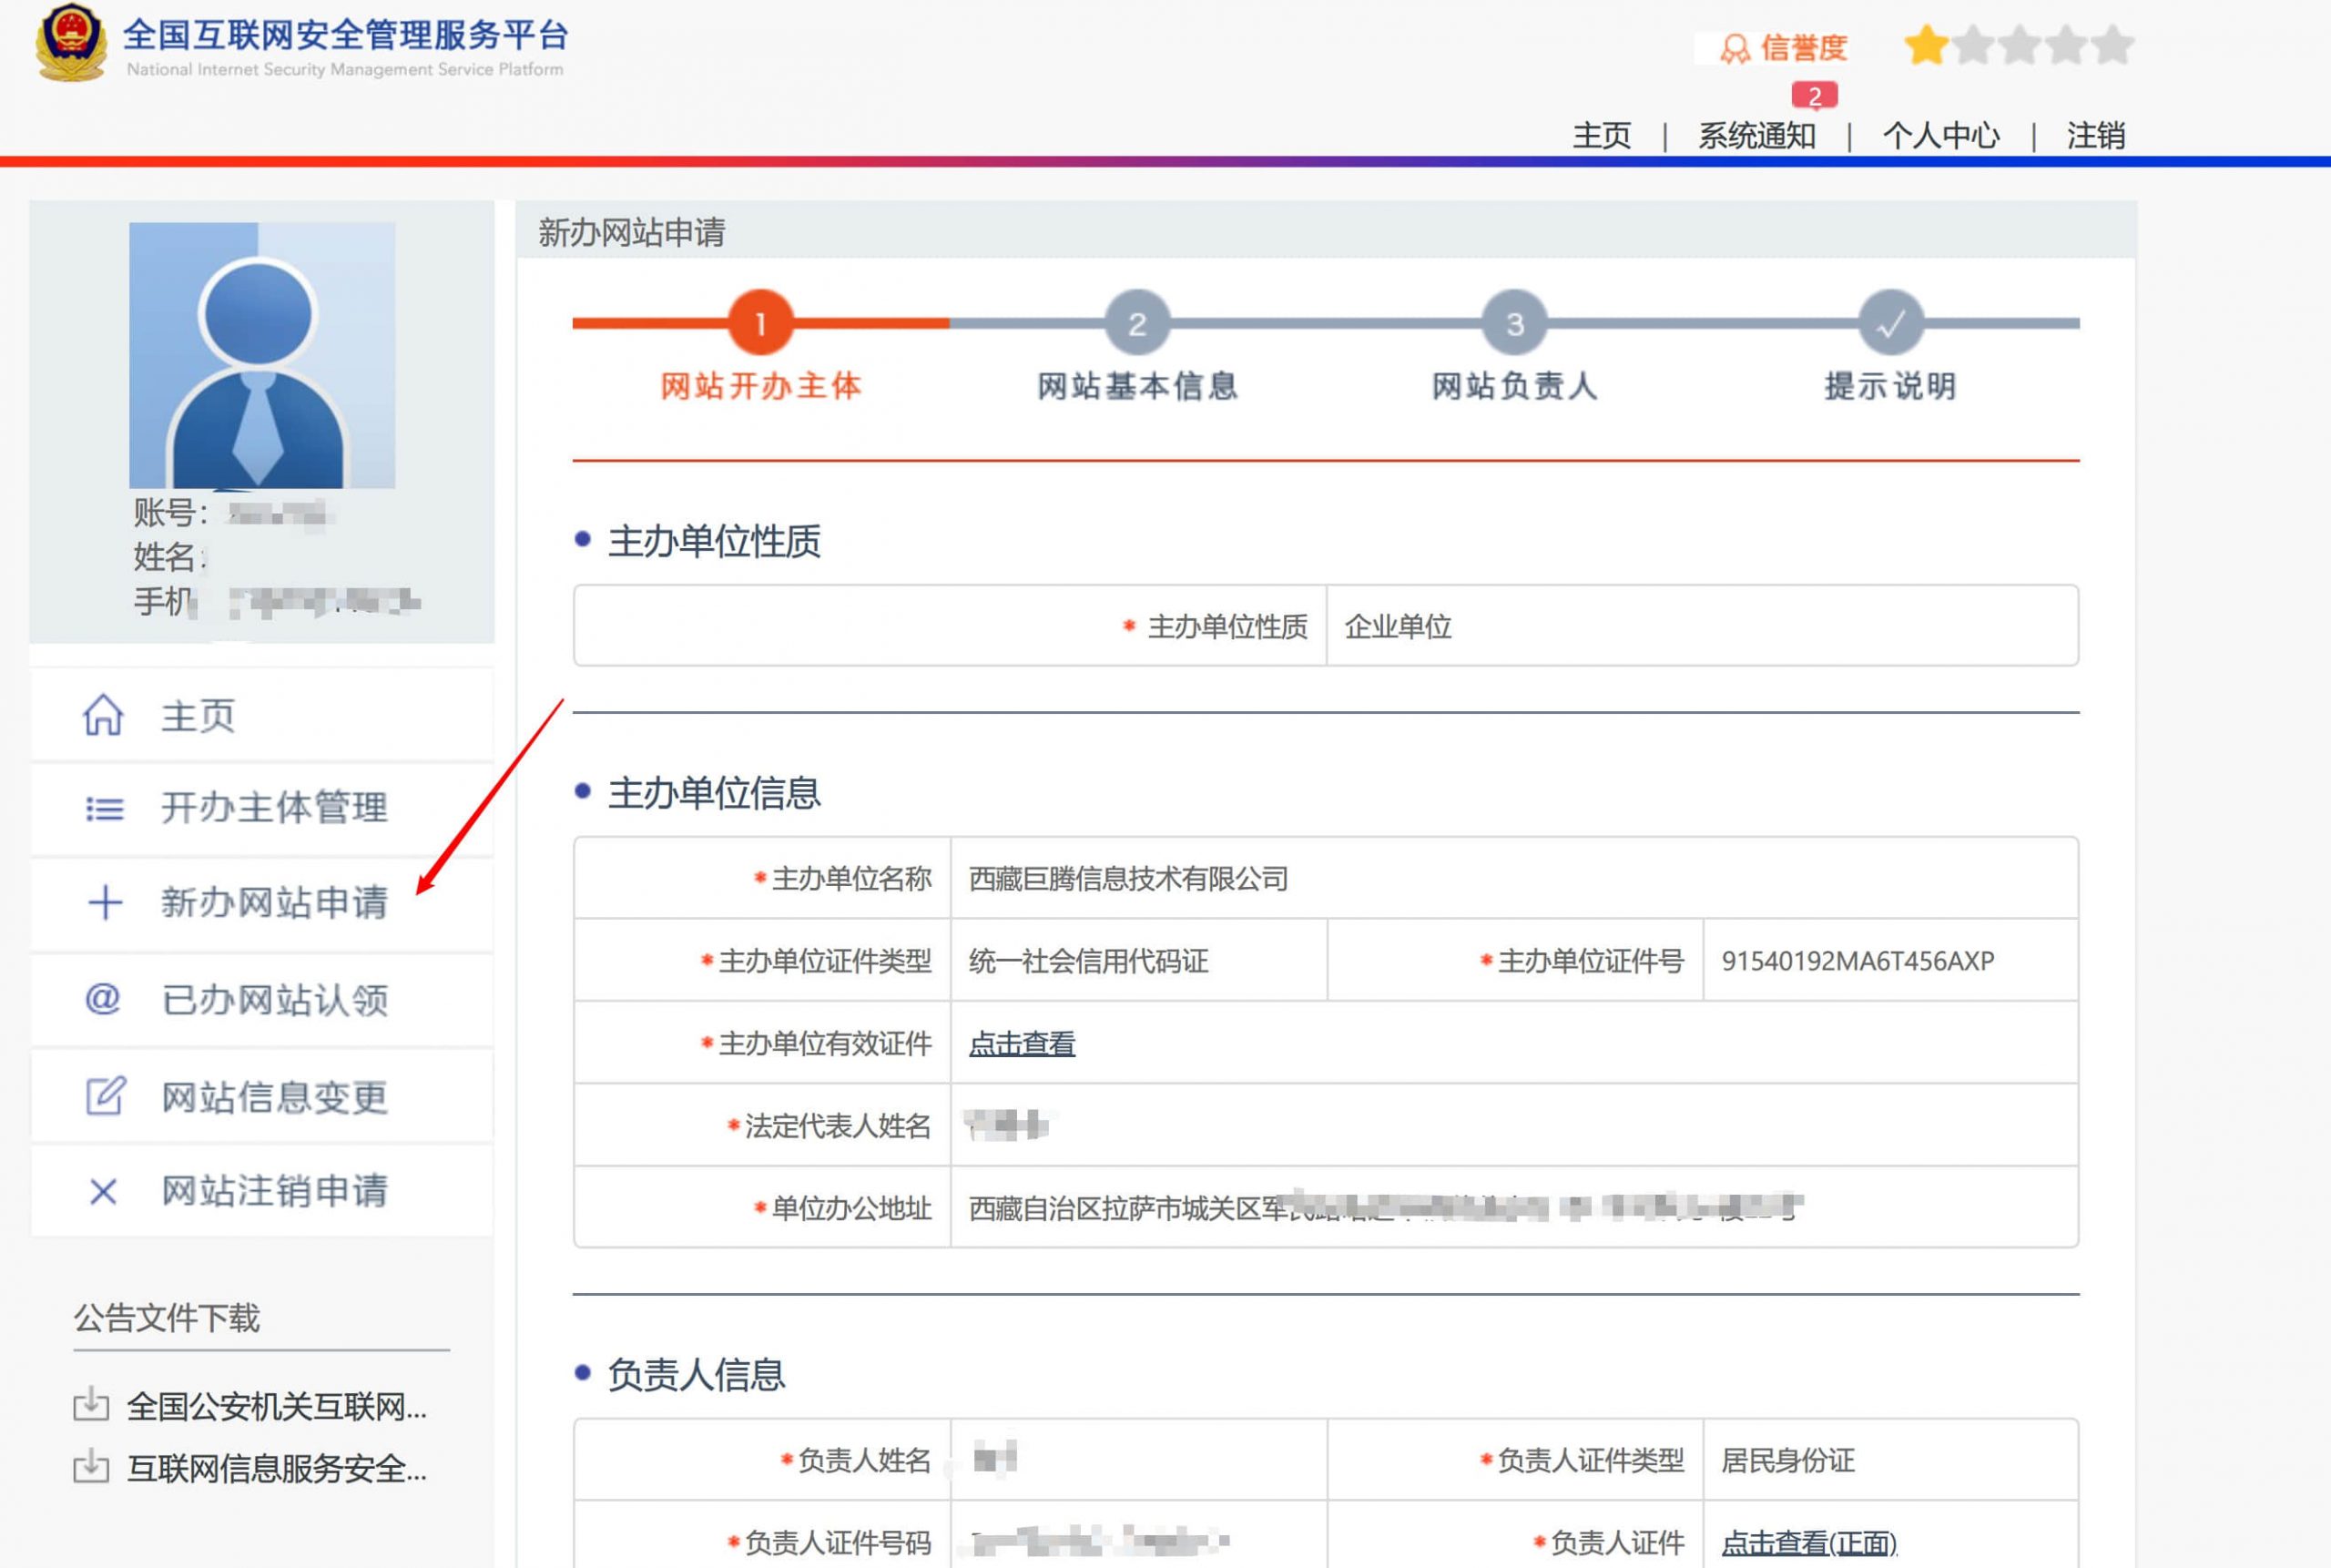Switch to step 2 网站基本信息

coord(1138,321)
